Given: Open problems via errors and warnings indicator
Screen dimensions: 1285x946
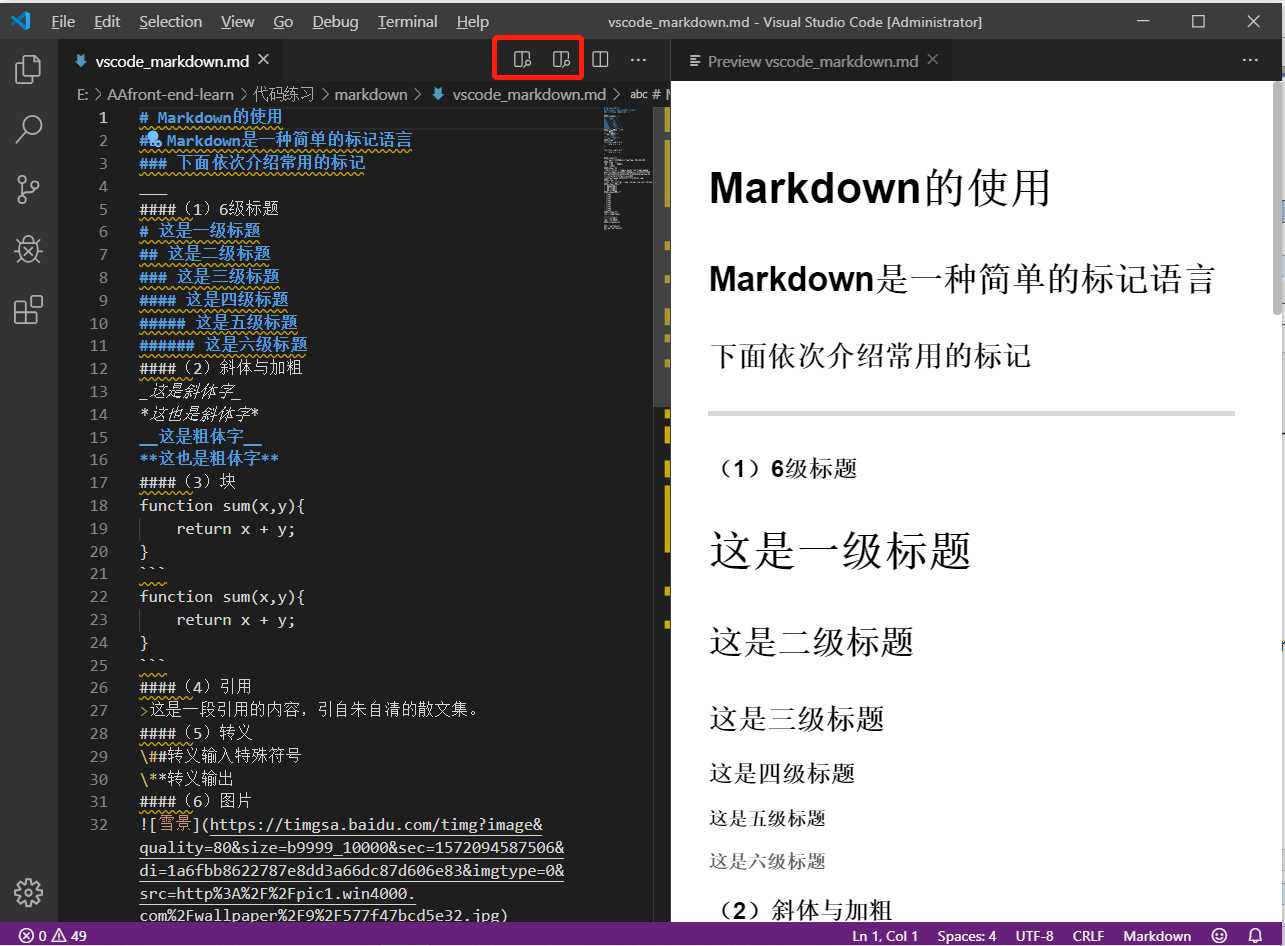Looking at the screenshot, I should pos(53,936).
